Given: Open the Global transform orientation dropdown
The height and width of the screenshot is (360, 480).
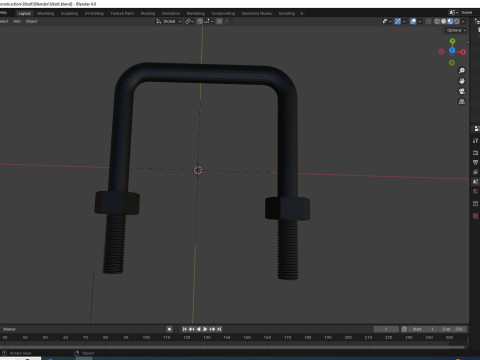Looking at the screenshot, I should coord(169,21).
